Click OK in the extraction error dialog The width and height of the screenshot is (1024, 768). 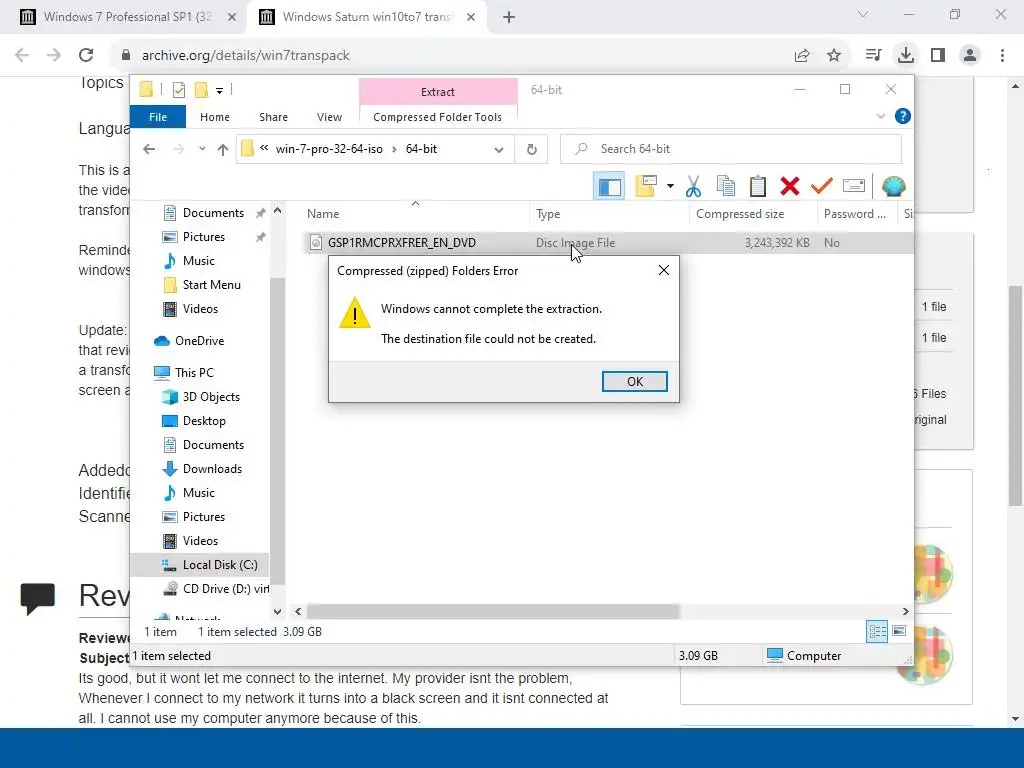point(634,381)
